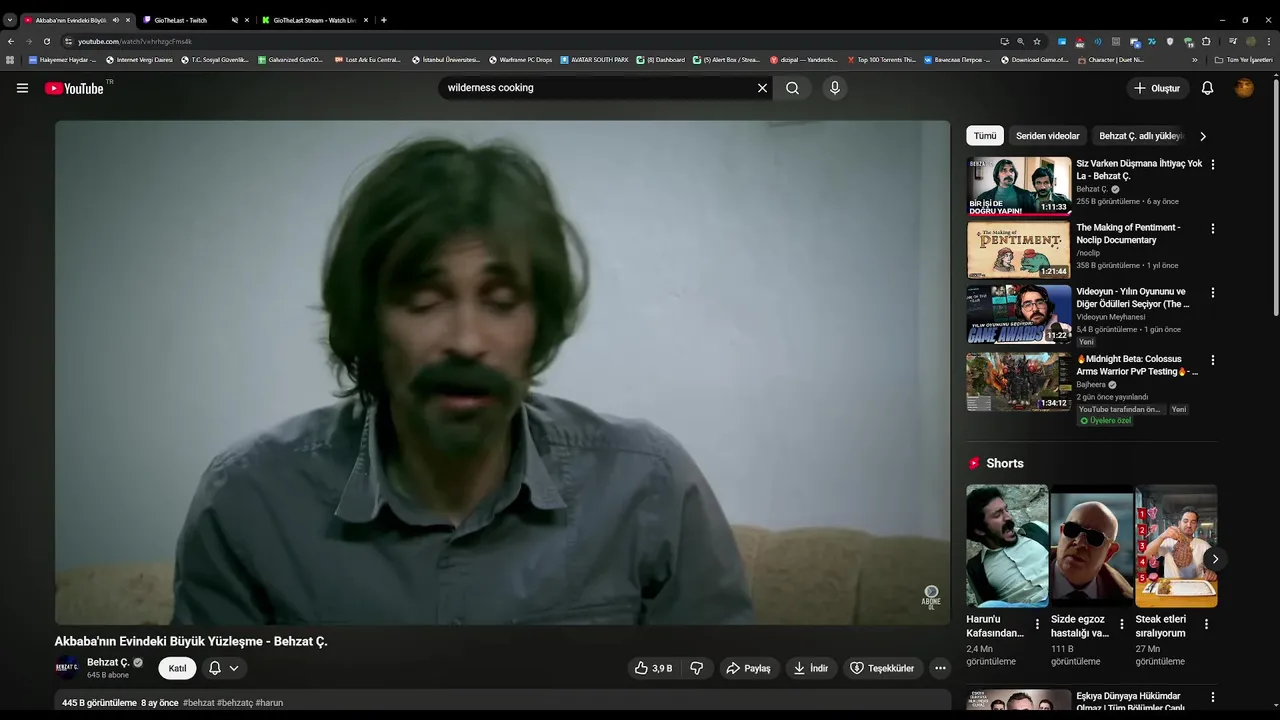1280x720 pixels.
Task: Open Warframe PC Drops bookmark
Action: click(x=520, y=60)
